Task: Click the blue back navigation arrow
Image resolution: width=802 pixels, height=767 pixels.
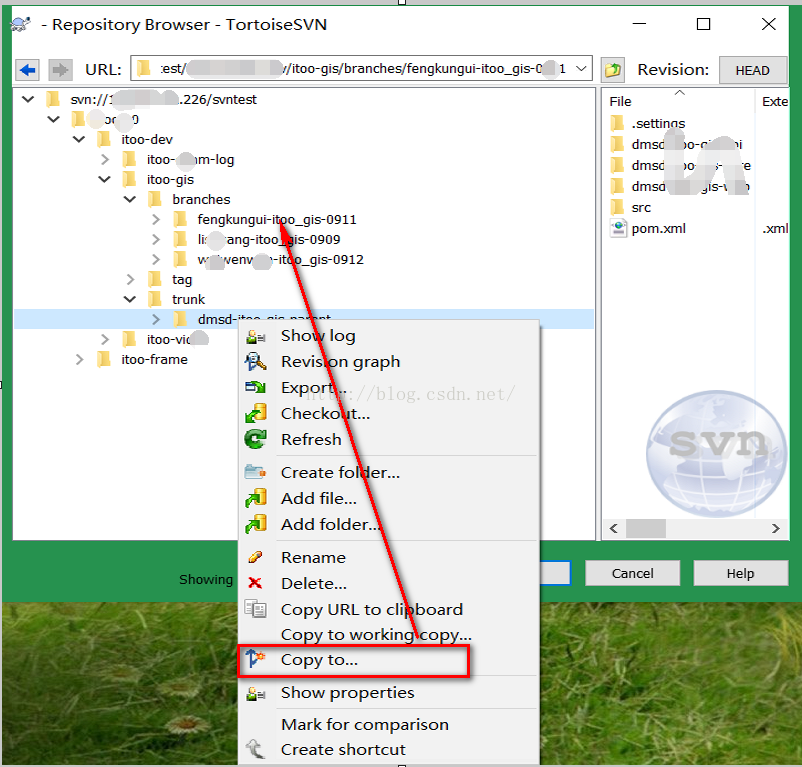Action: [x=28, y=70]
